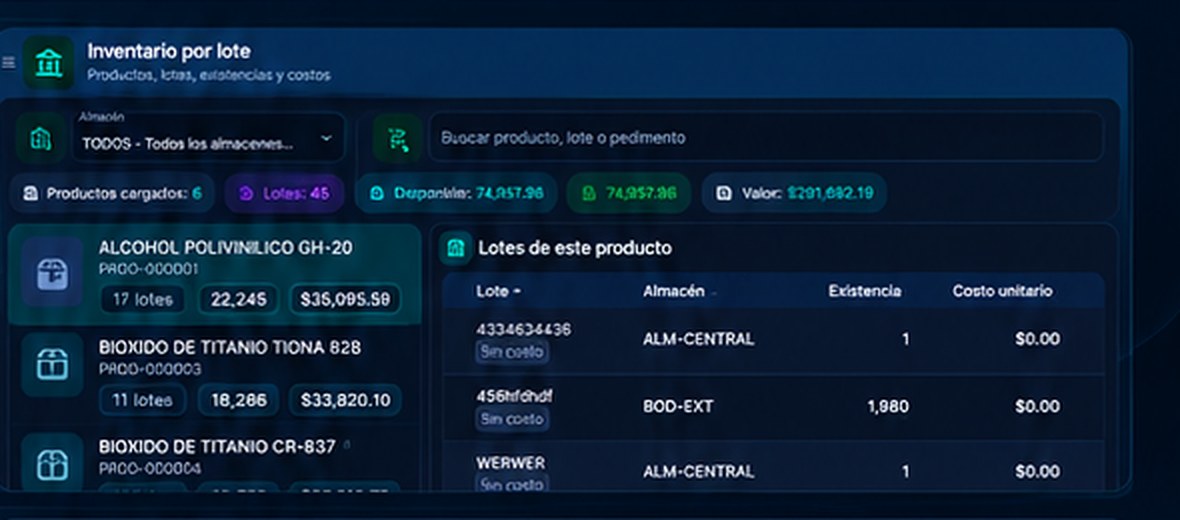Click the 1,980 existencia value
The width and height of the screenshot is (1180, 520).
click(x=888, y=406)
